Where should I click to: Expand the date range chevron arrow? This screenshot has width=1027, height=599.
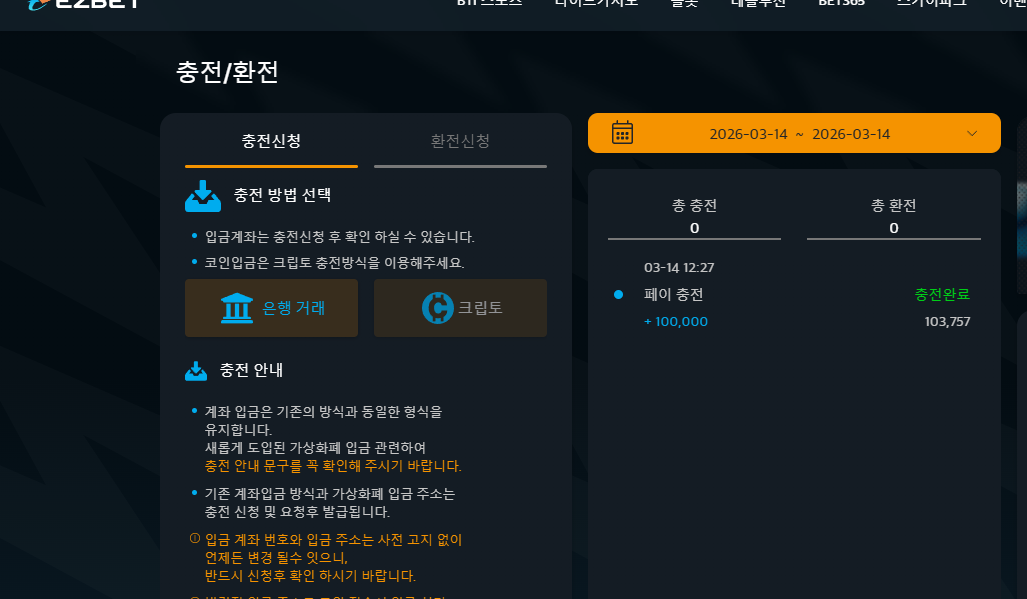click(x=972, y=134)
